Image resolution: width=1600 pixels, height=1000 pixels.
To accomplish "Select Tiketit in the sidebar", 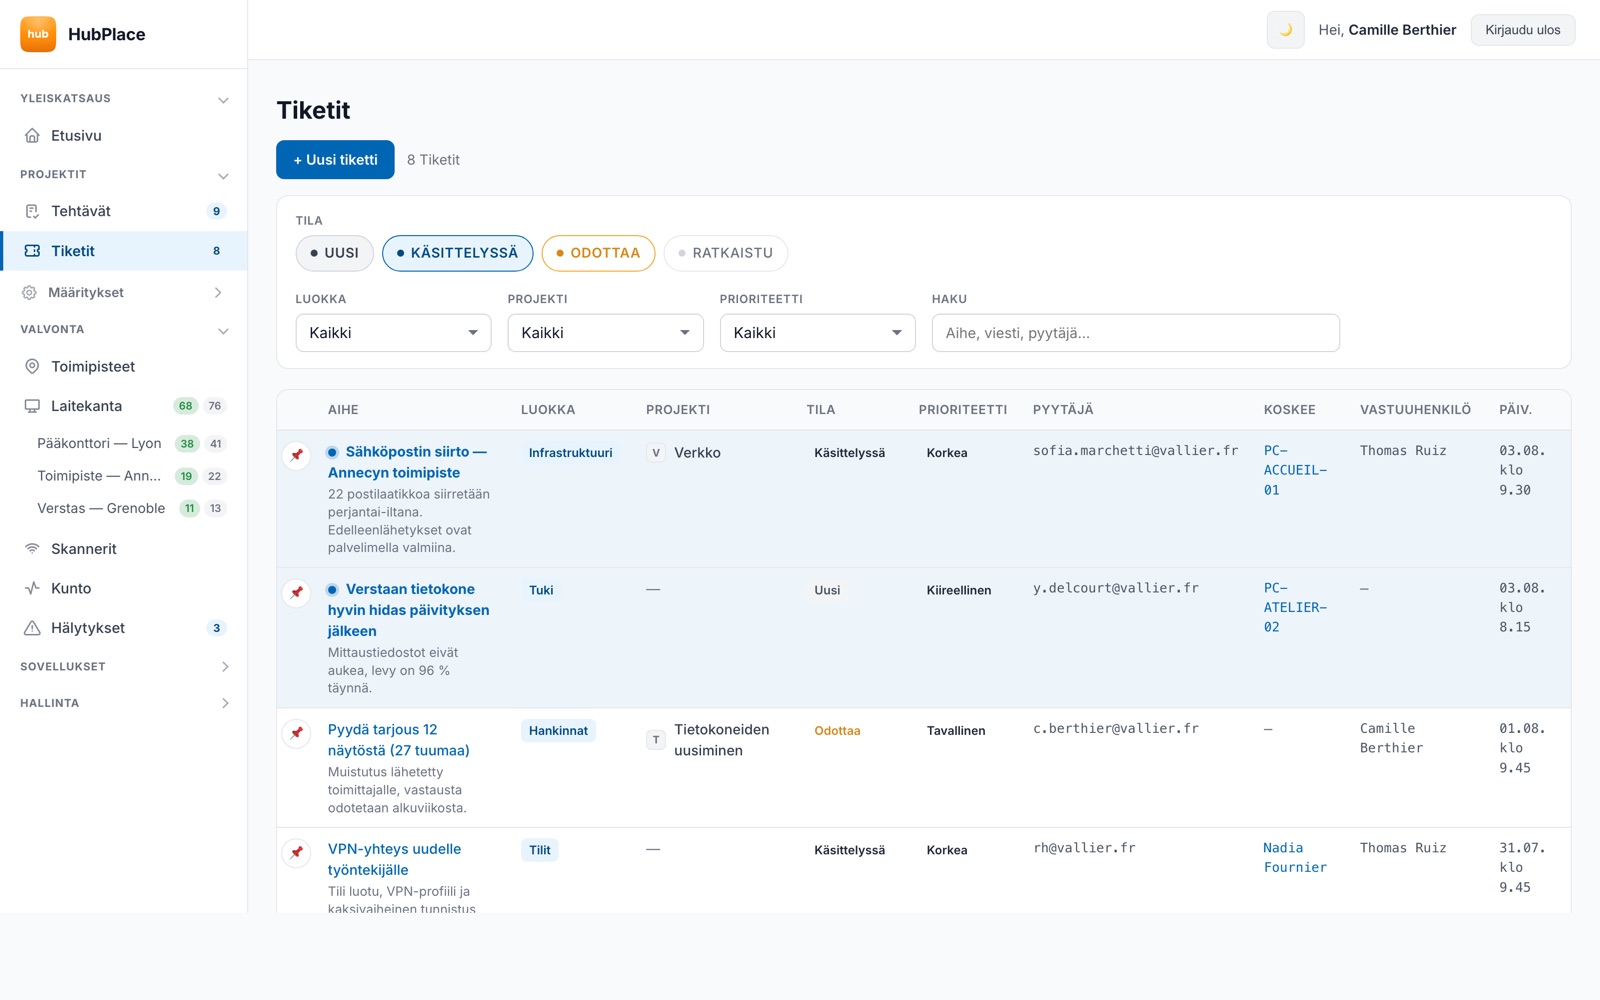I will tap(124, 251).
